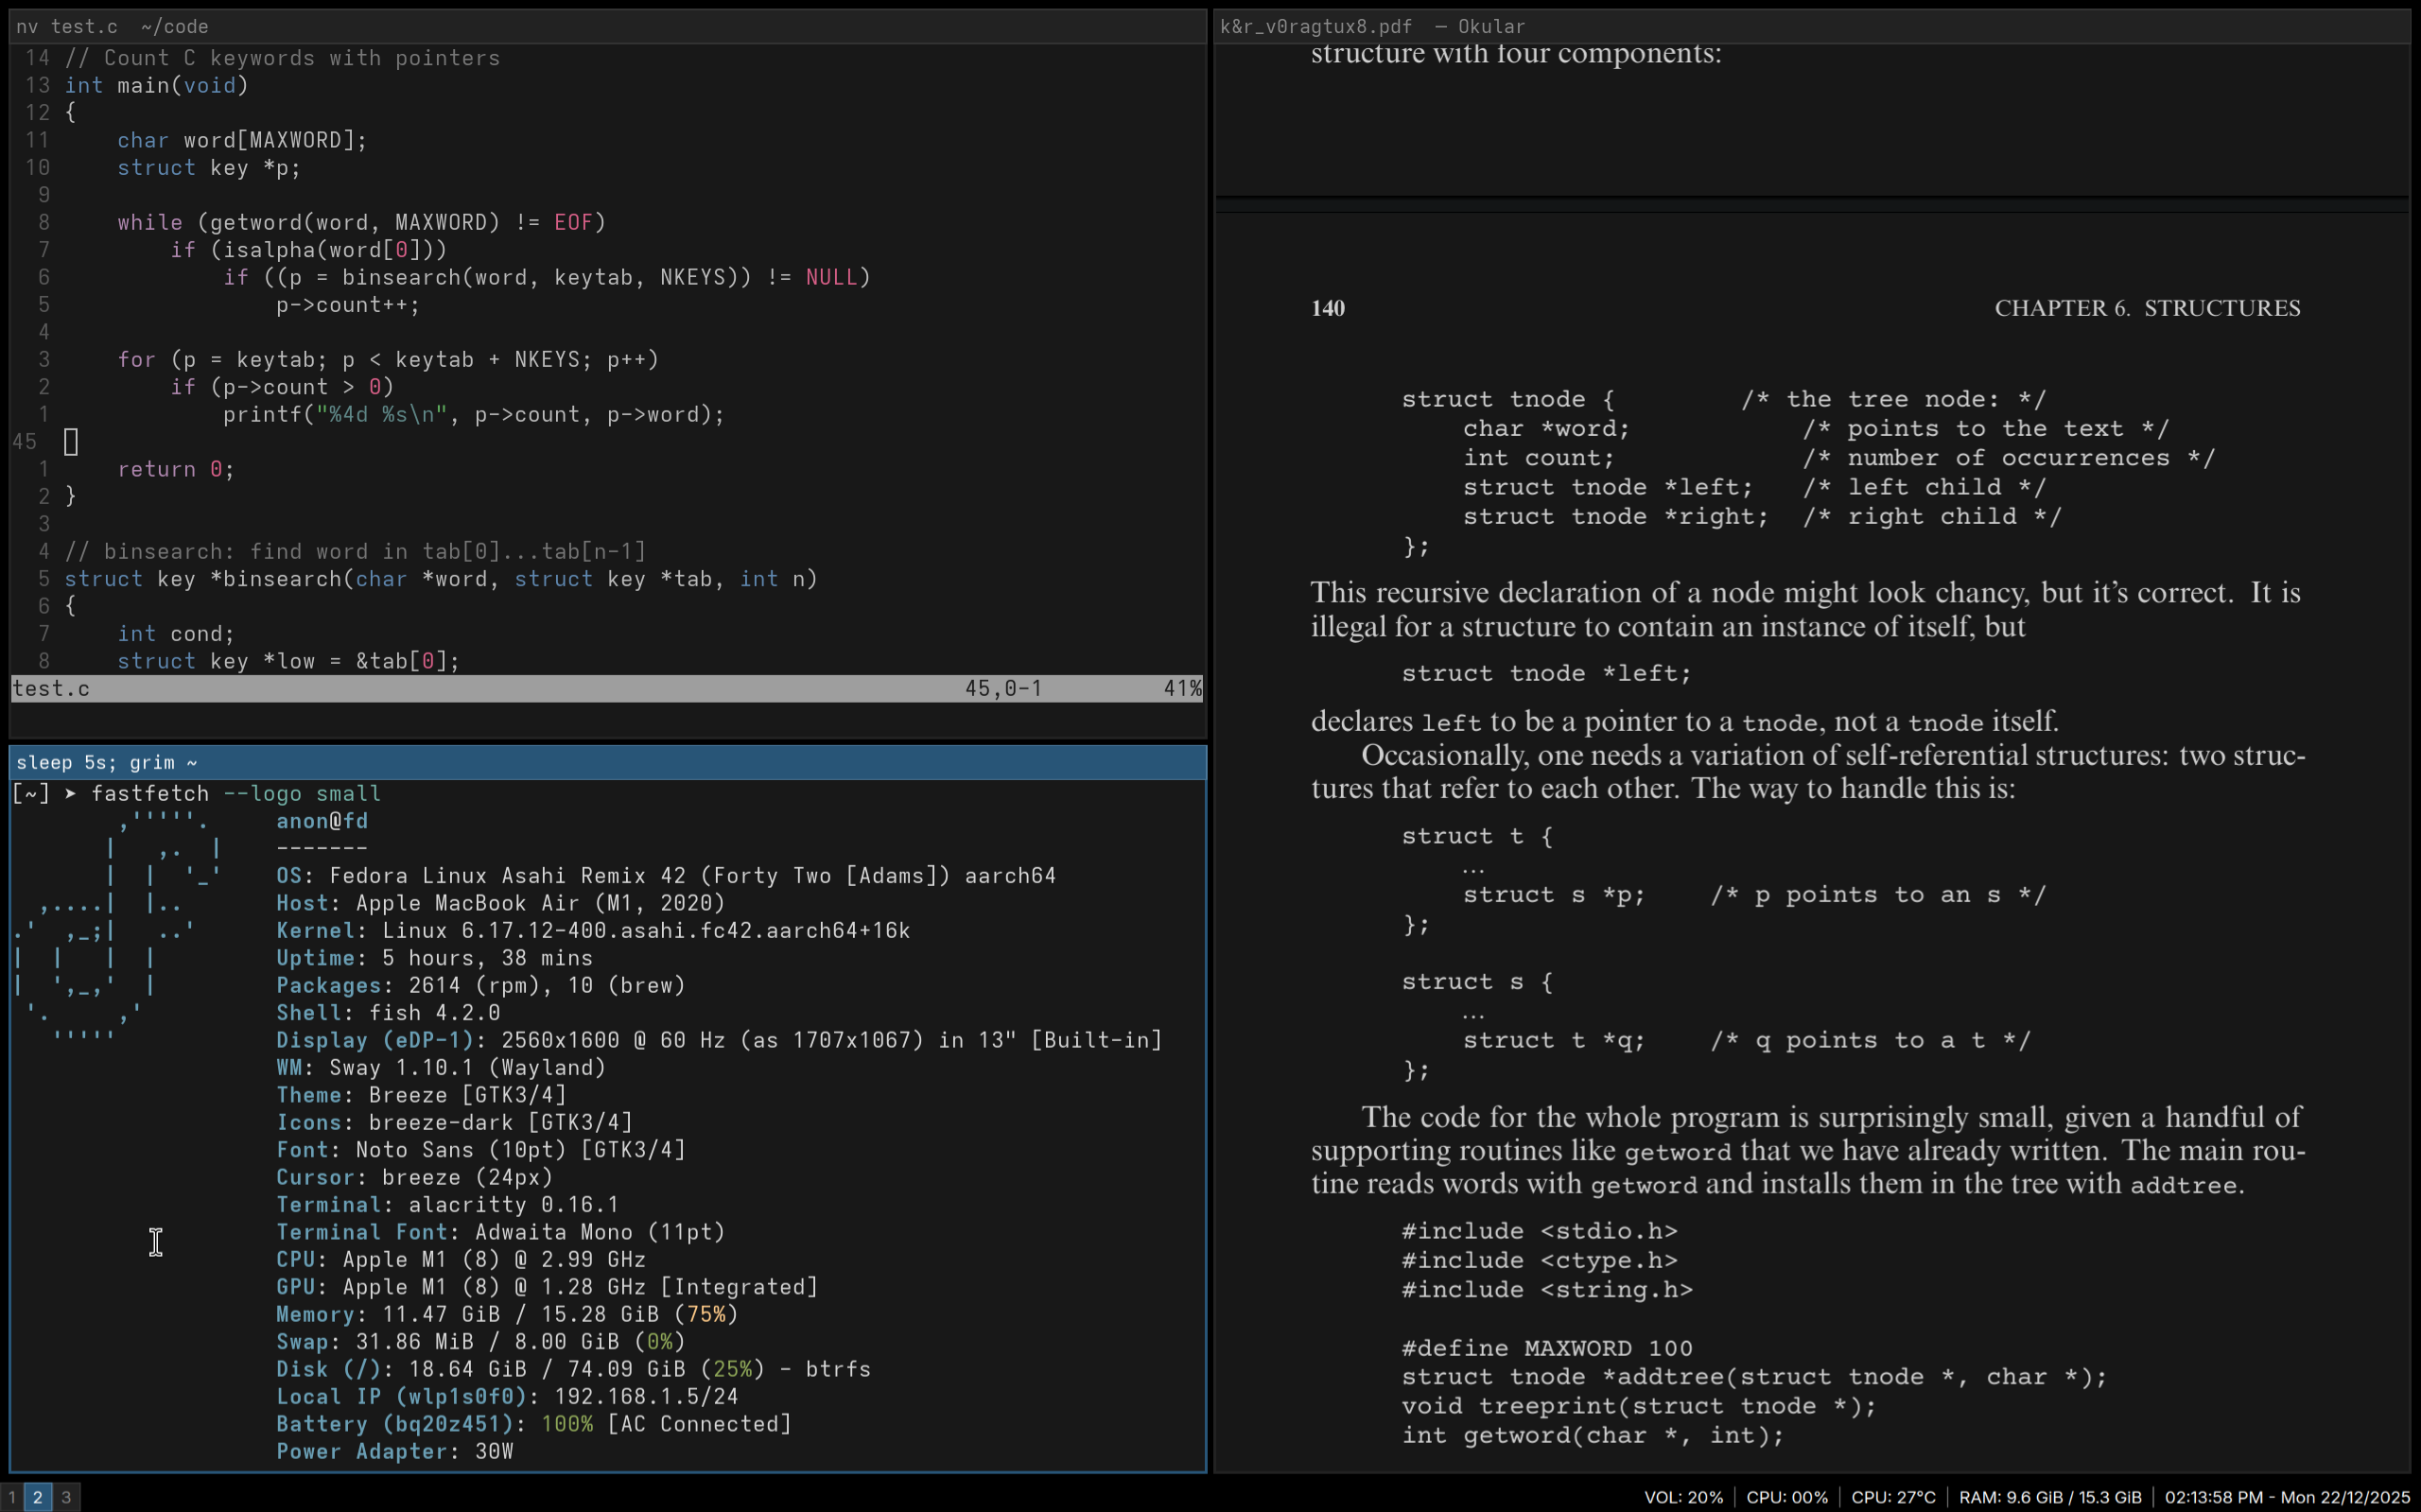Click the CPU: 00% usage block
The height and width of the screenshot is (1512, 2421).
click(x=1786, y=1497)
